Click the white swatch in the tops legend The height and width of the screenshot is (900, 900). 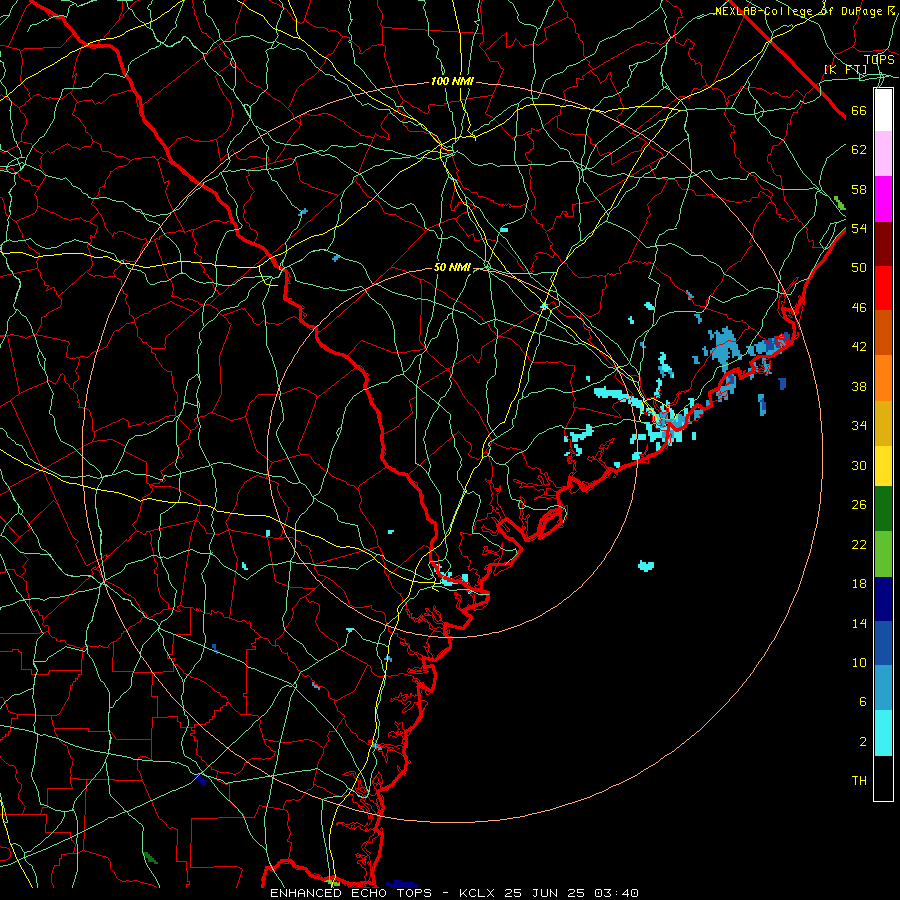pyautogui.click(x=883, y=110)
